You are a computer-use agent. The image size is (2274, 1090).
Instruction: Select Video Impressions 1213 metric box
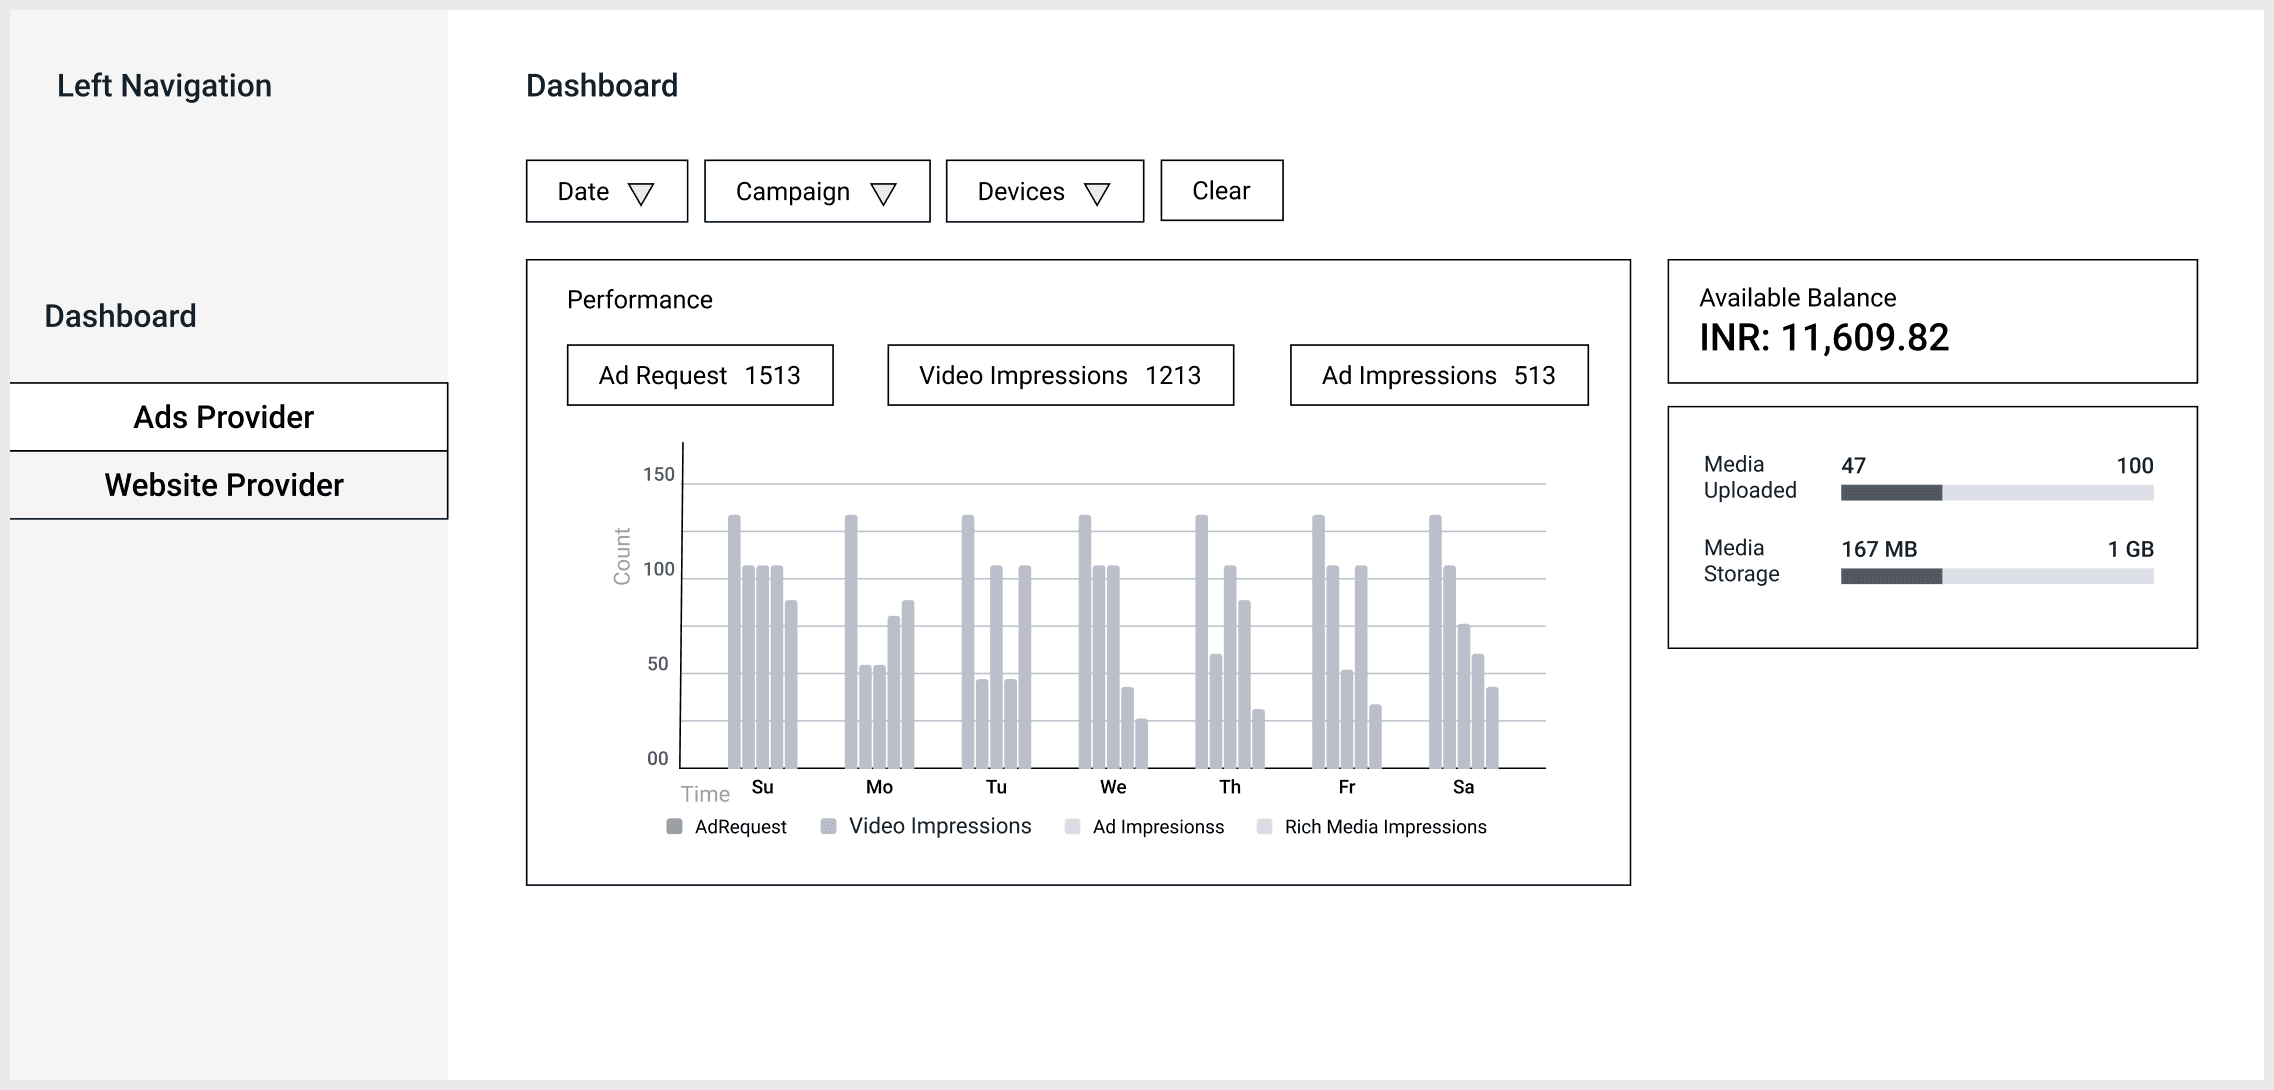click(1060, 375)
